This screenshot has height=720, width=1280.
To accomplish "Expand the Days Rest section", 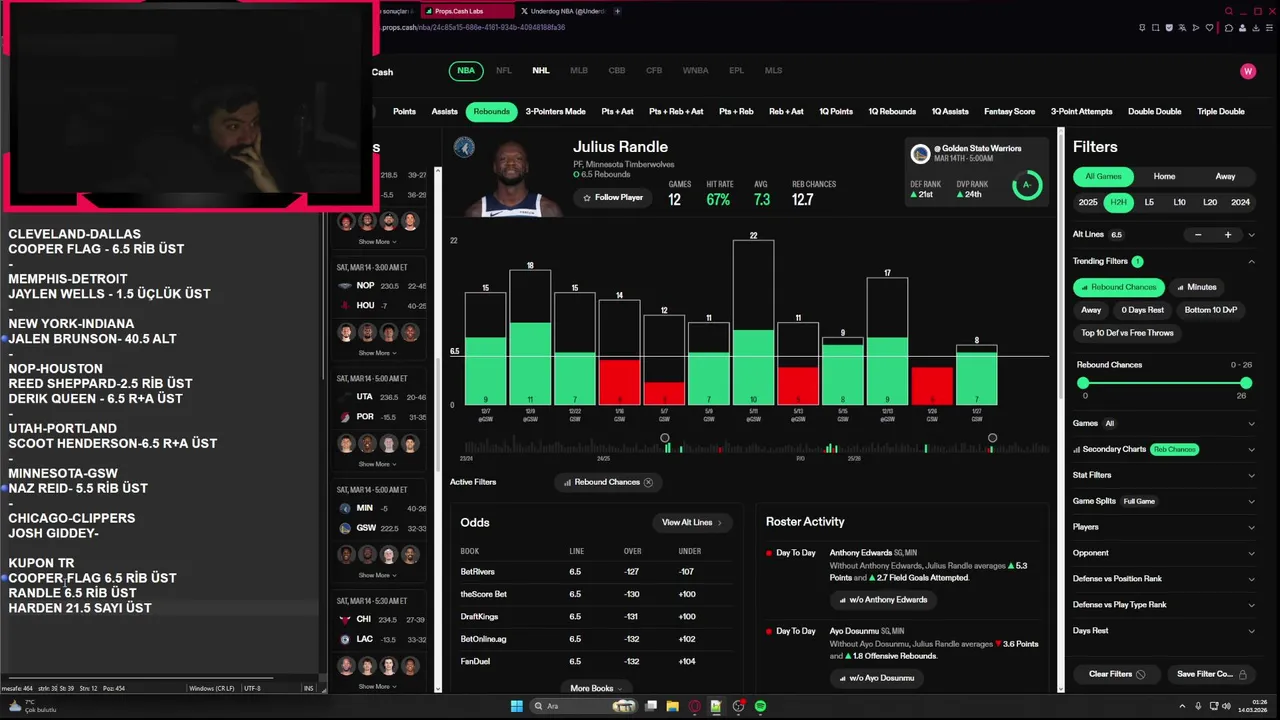I will [x=1251, y=631].
